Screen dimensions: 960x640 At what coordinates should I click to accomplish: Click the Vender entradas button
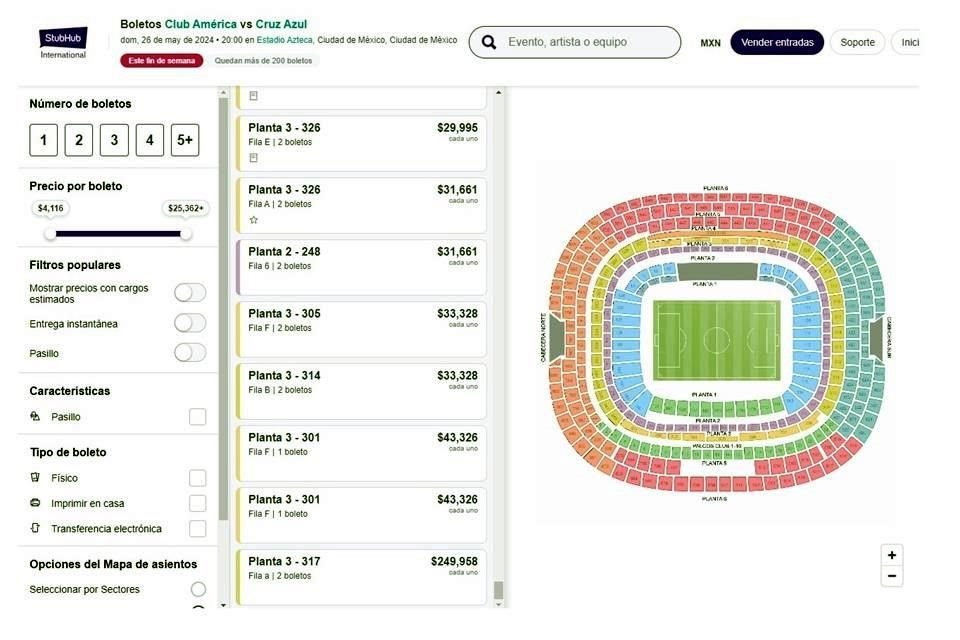tap(777, 42)
